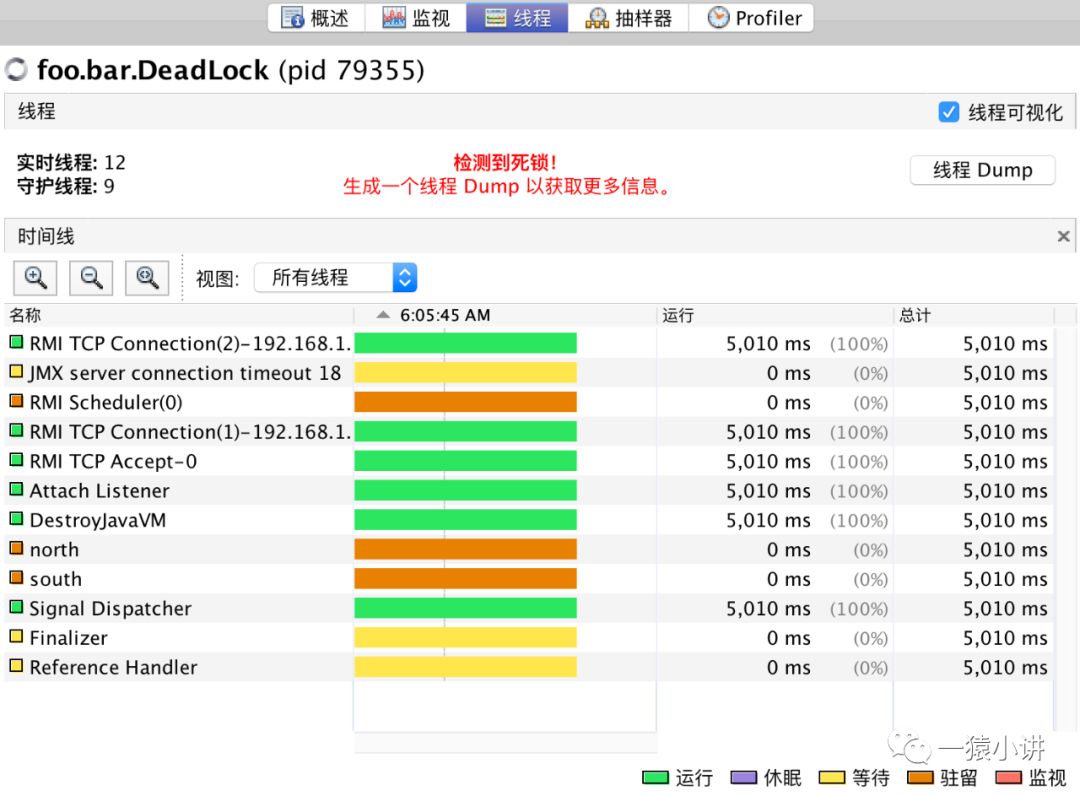Click the 概述 overview tab
The width and height of the screenshot is (1080, 796).
(316, 18)
